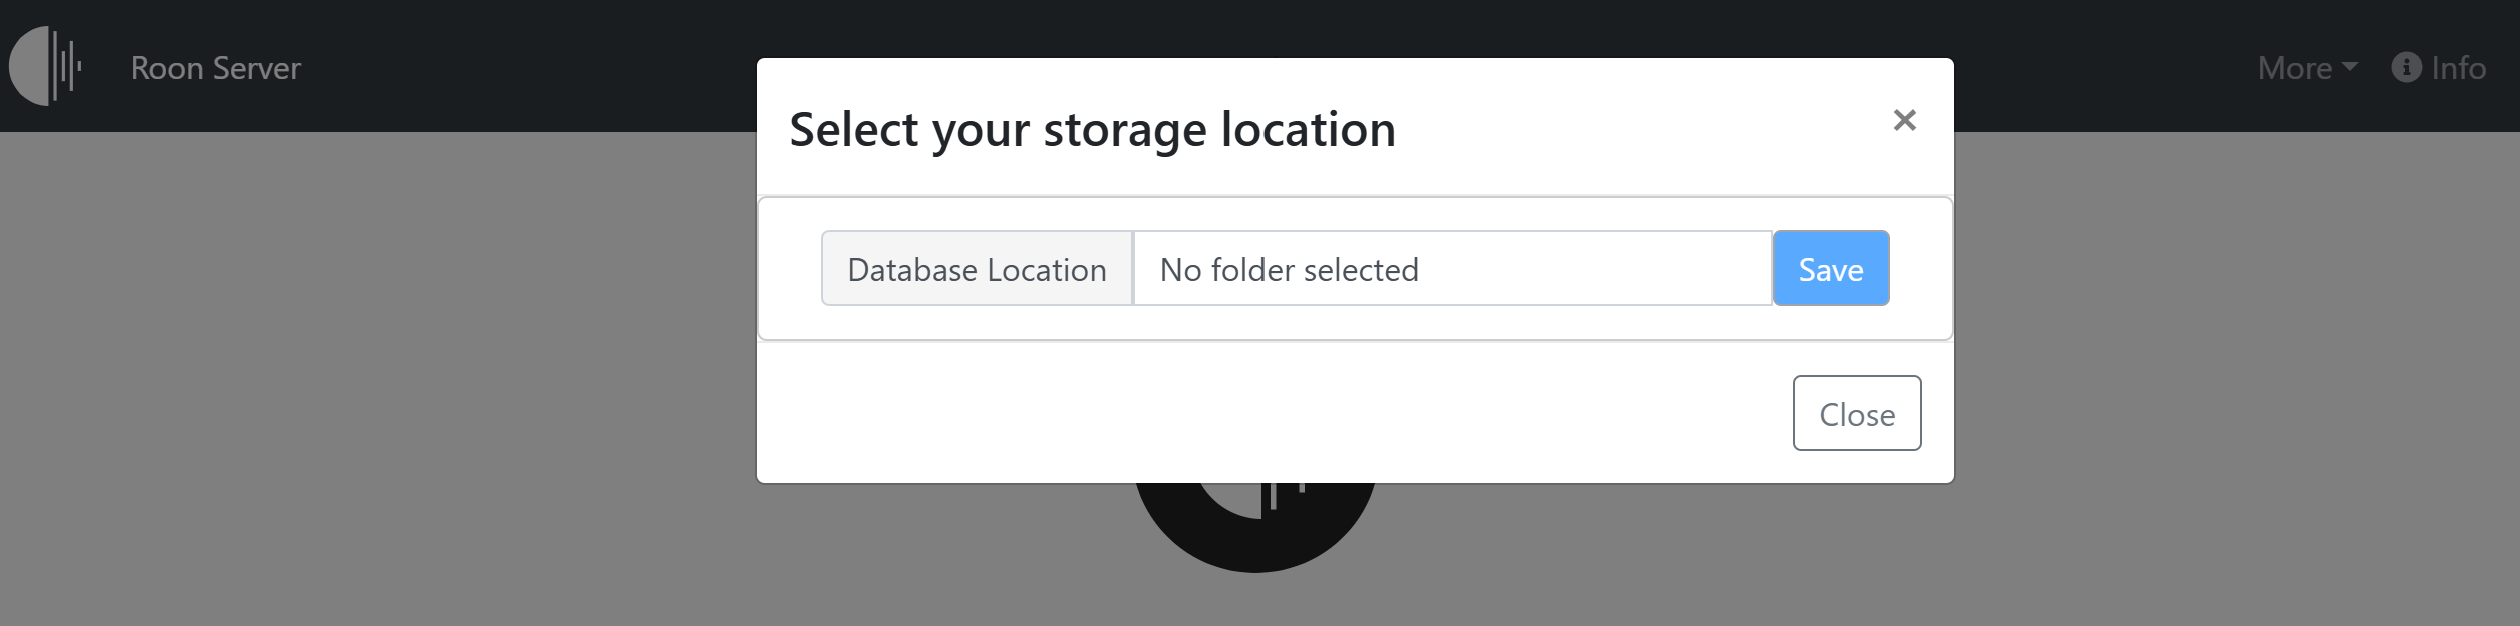Expand the More dropdown menu
This screenshot has width=2520, height=626.
(x=2307, y=68)
